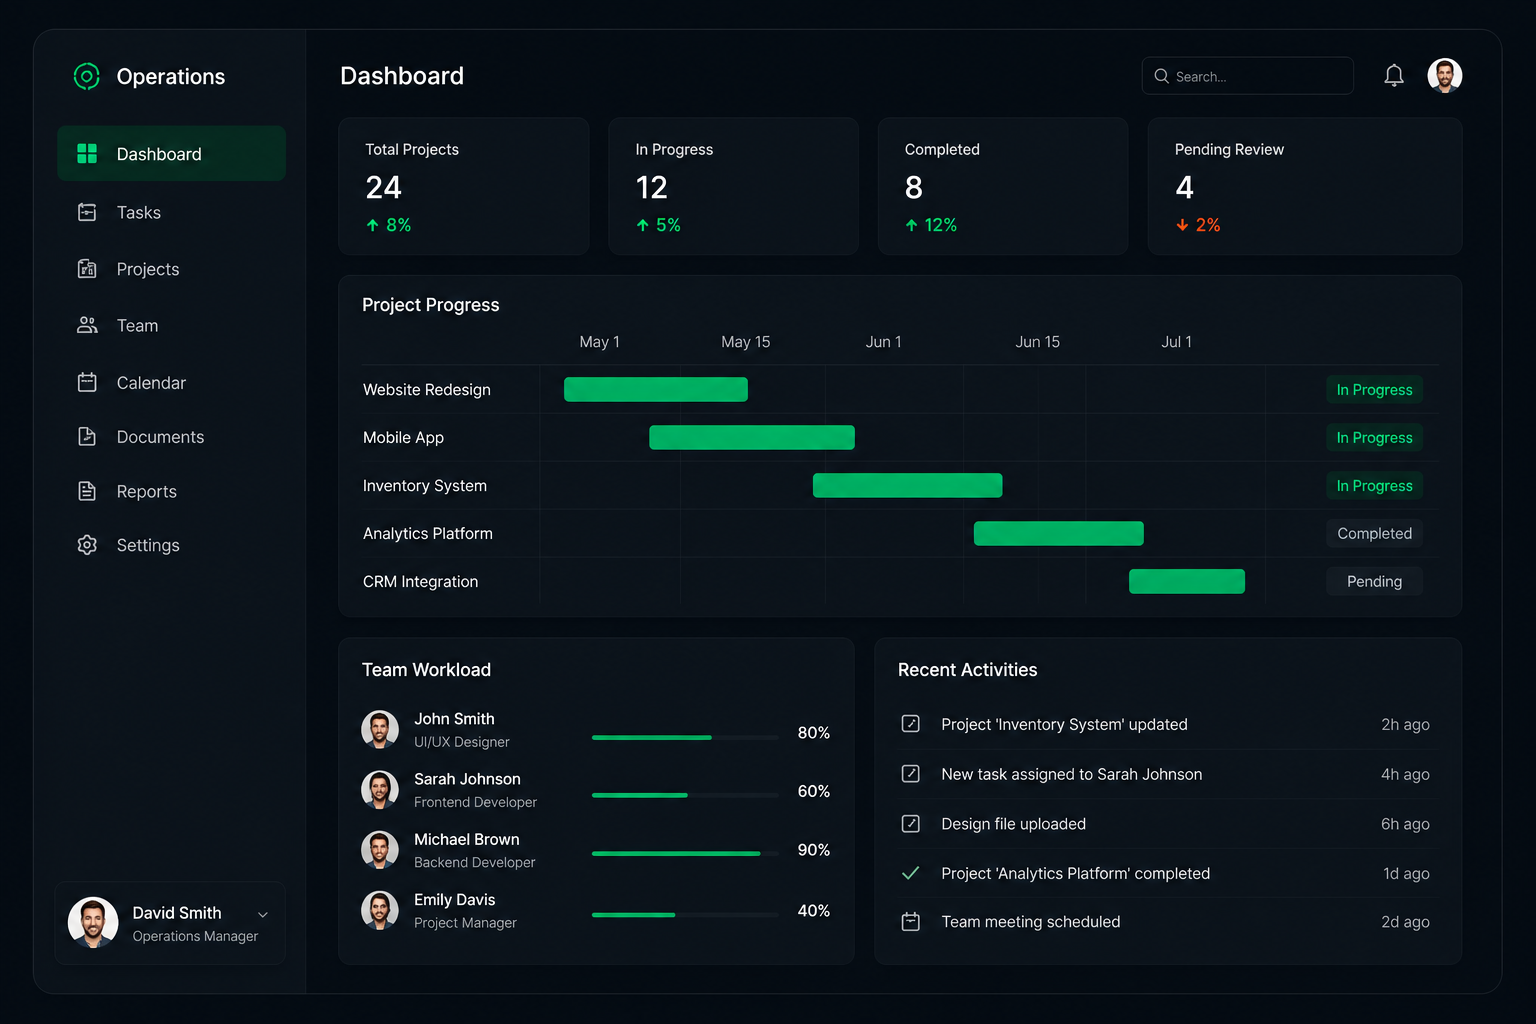The height and width of the screenshot is (1024, 1536).
Task: Click the Documents file icon
Action: click(87, 436)
